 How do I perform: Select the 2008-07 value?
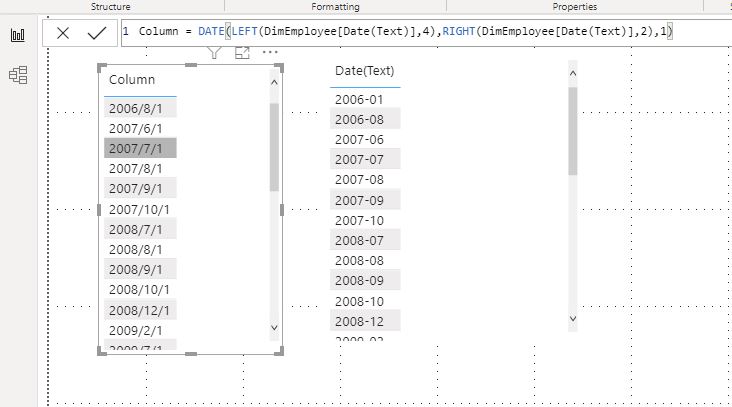(365, 241)
